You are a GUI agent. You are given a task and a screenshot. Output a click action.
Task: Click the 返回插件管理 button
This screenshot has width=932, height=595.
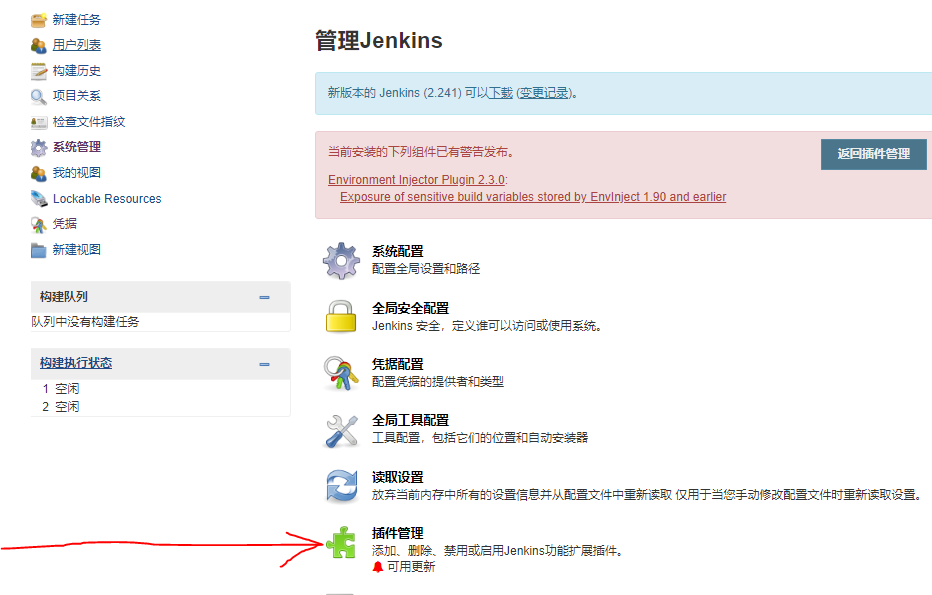point(873,154)
